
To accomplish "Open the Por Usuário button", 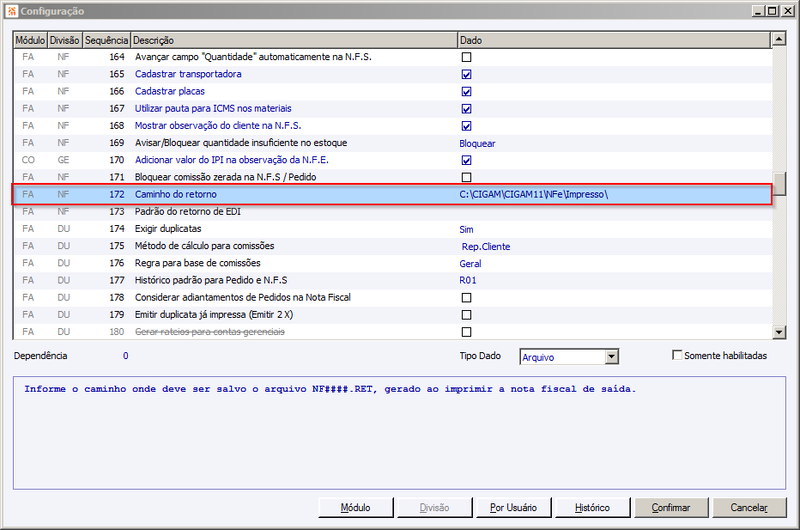I will point(513,508).
